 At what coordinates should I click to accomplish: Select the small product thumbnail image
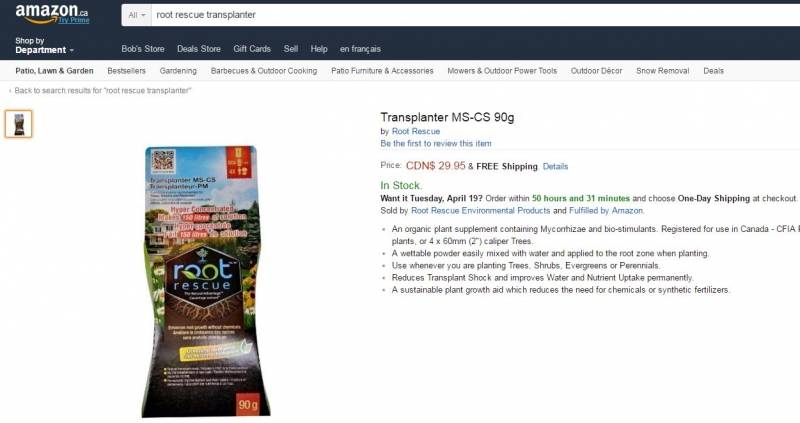(x=19, y=124)
